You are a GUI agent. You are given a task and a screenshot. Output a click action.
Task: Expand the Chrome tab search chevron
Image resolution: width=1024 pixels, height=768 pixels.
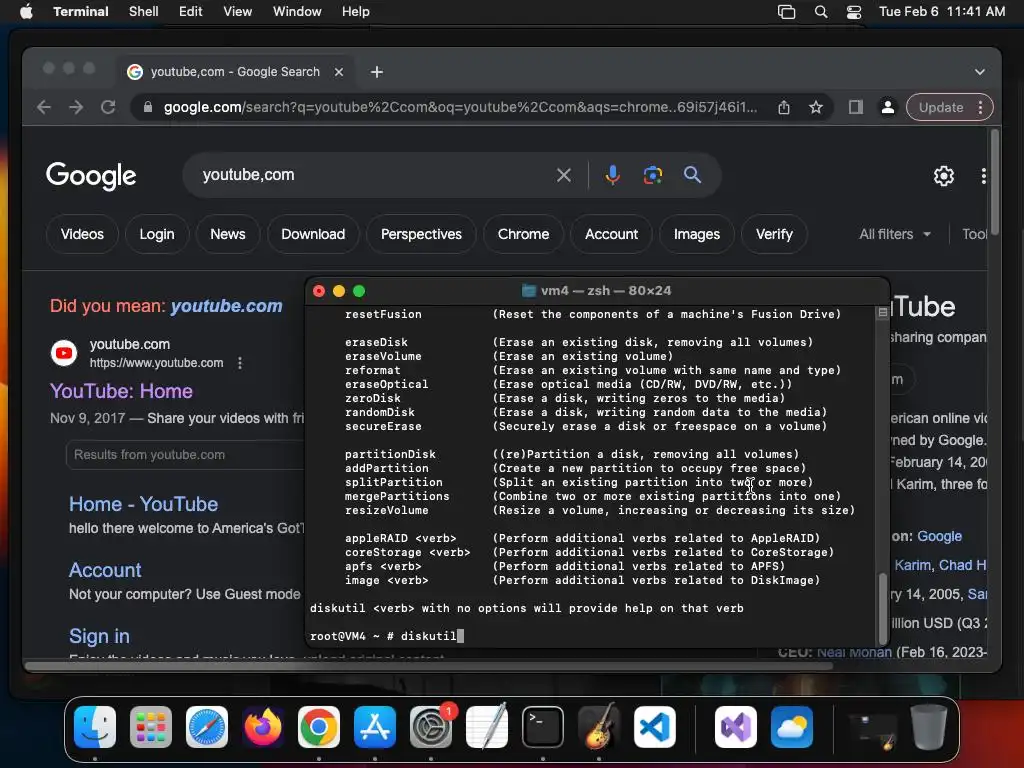(x=979, y=72)
